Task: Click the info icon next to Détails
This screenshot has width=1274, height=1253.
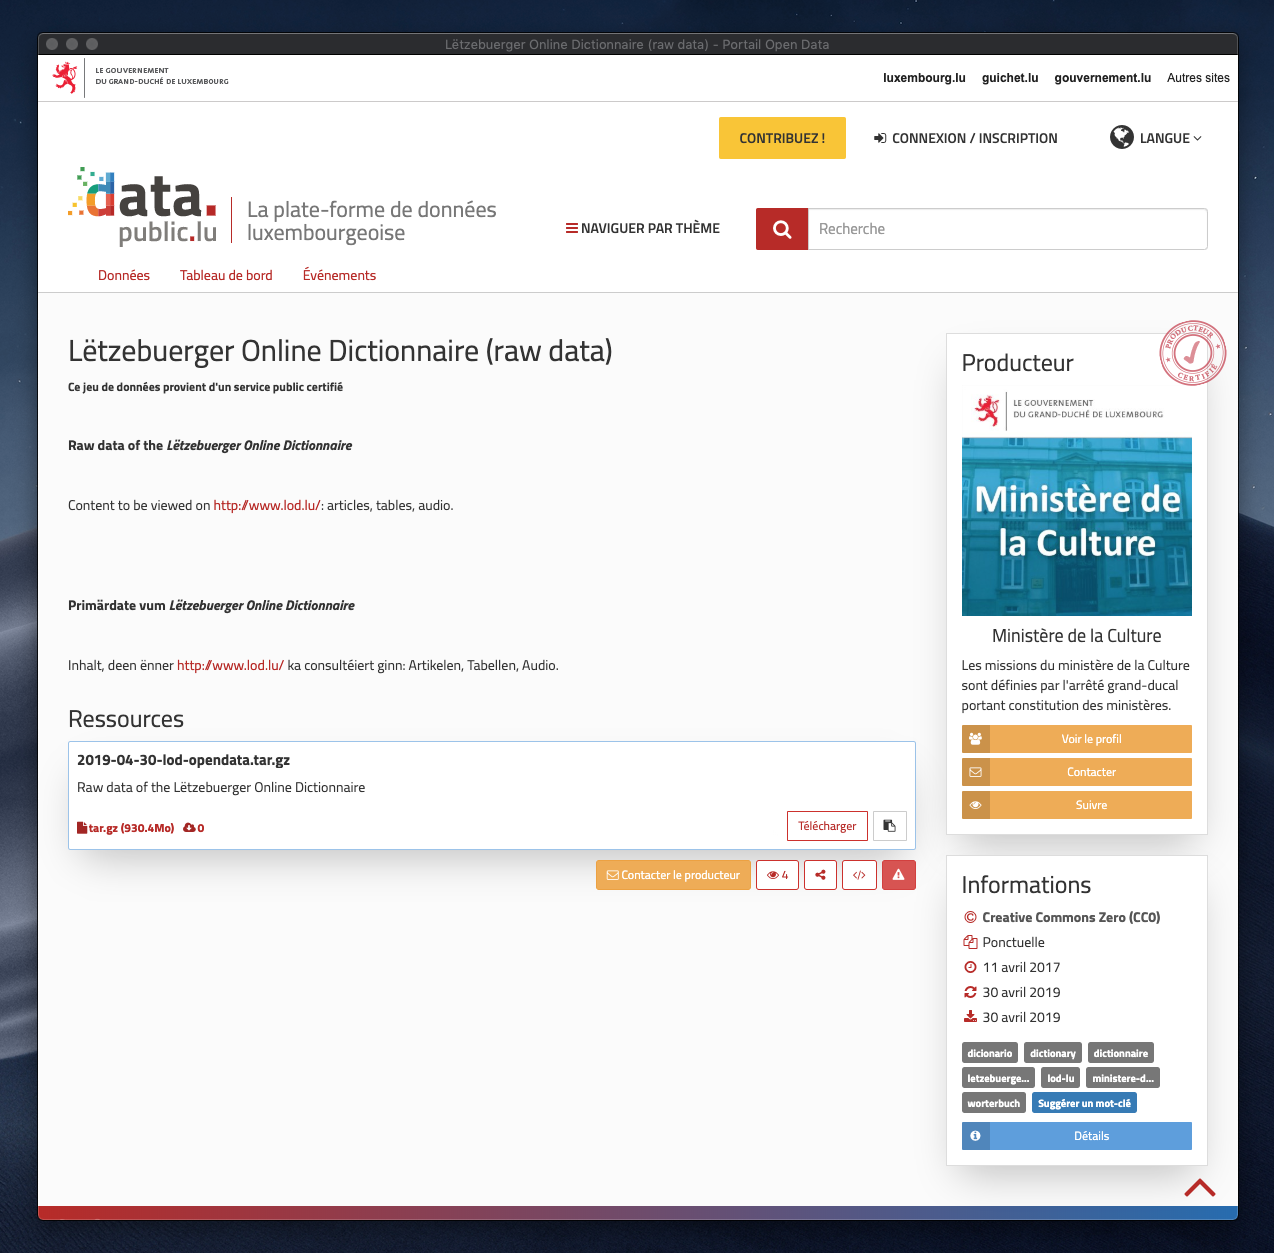Action: coord(976,1136)
